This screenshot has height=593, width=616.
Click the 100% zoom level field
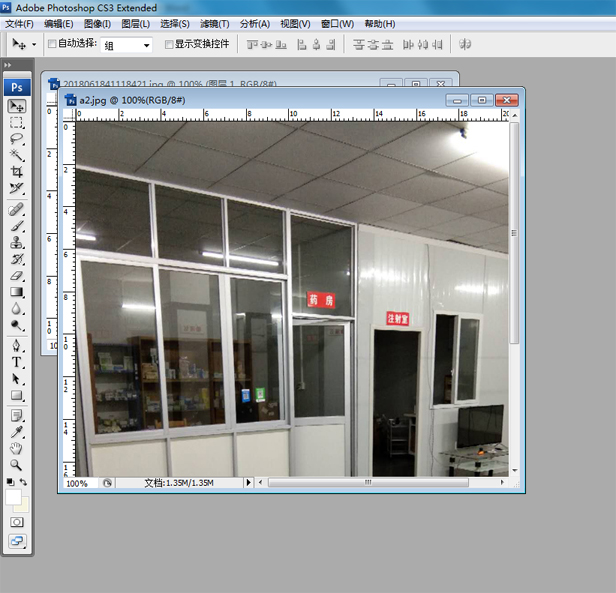(x=77, y=483)
